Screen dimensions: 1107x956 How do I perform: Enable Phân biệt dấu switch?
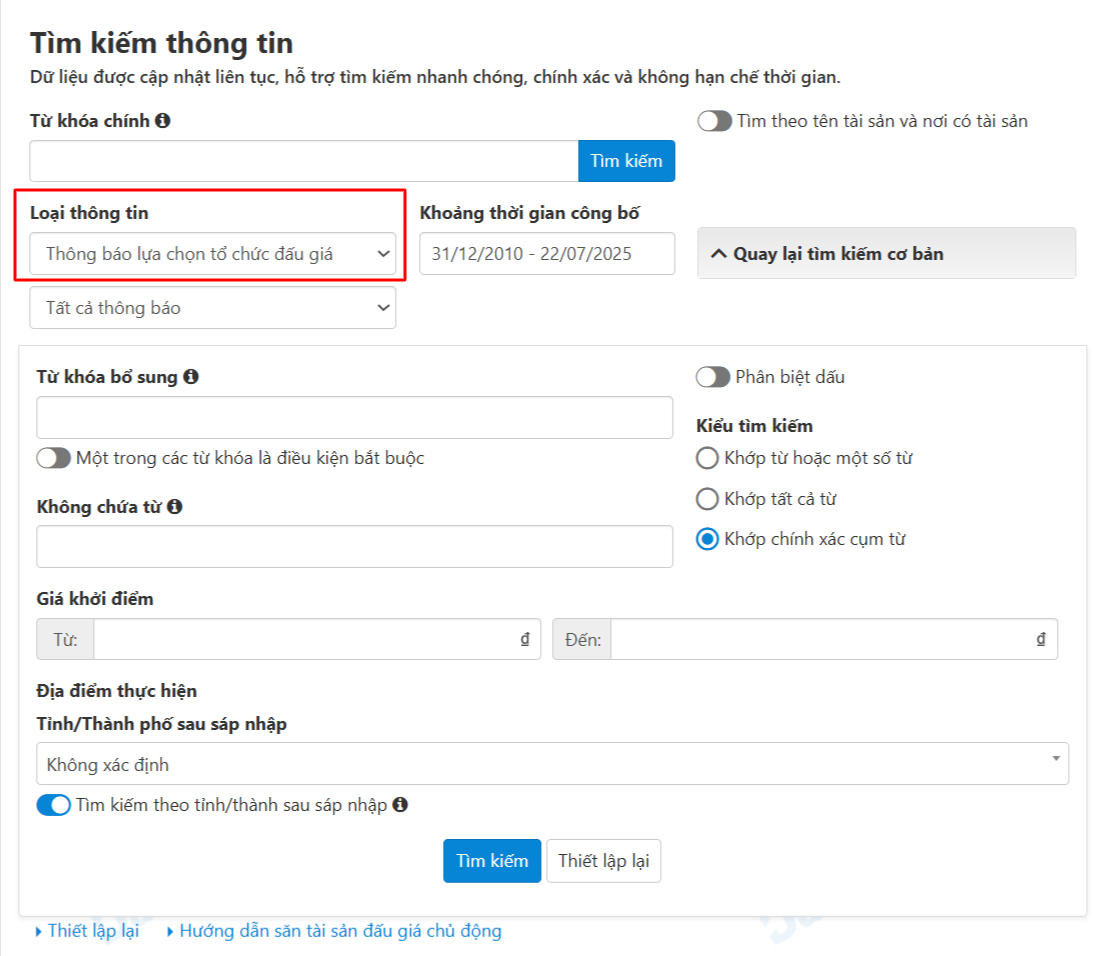713,376
